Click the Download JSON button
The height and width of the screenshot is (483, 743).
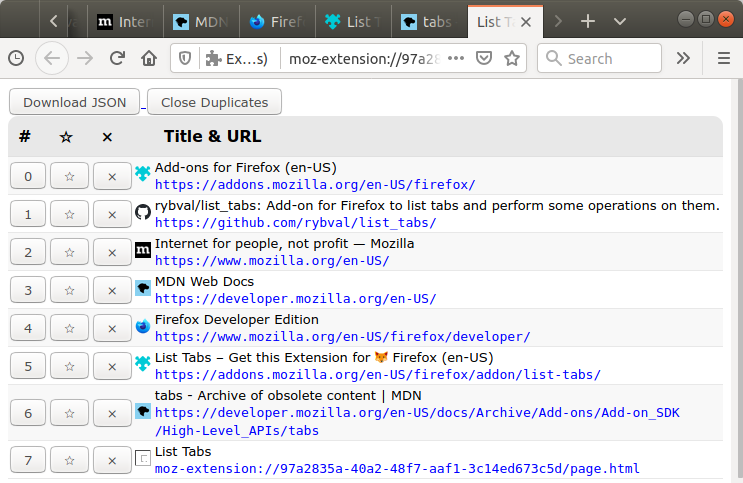[x=74, y=102]
